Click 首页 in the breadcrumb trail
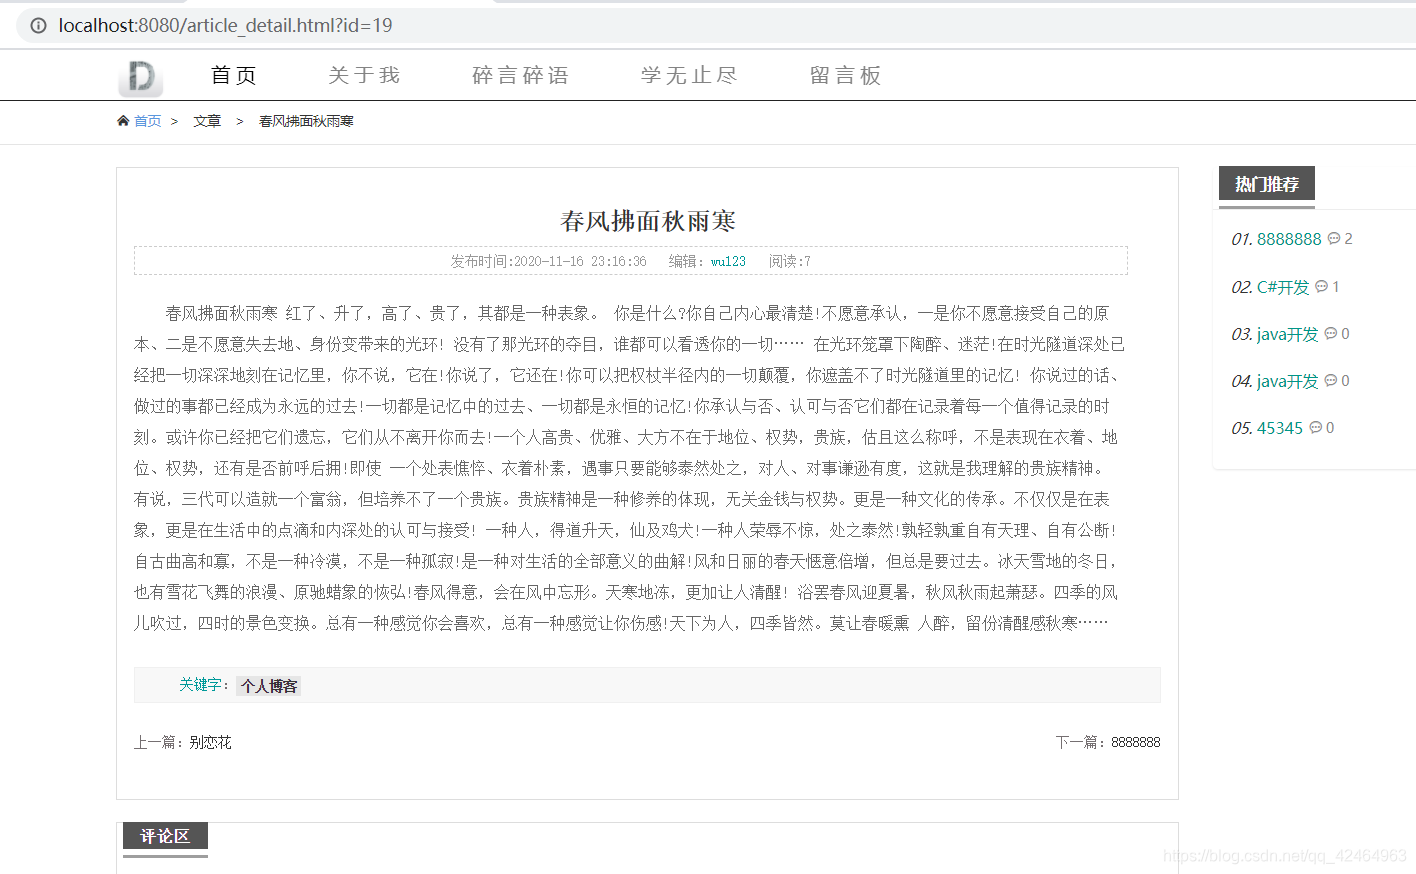 click(148, 121)
